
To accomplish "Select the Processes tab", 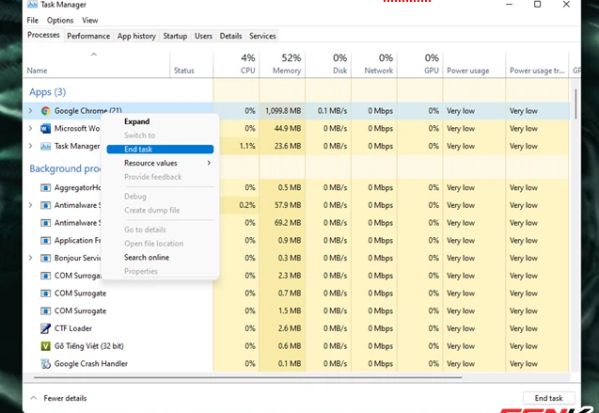I will pyautogui.click(x=43, y=35).
